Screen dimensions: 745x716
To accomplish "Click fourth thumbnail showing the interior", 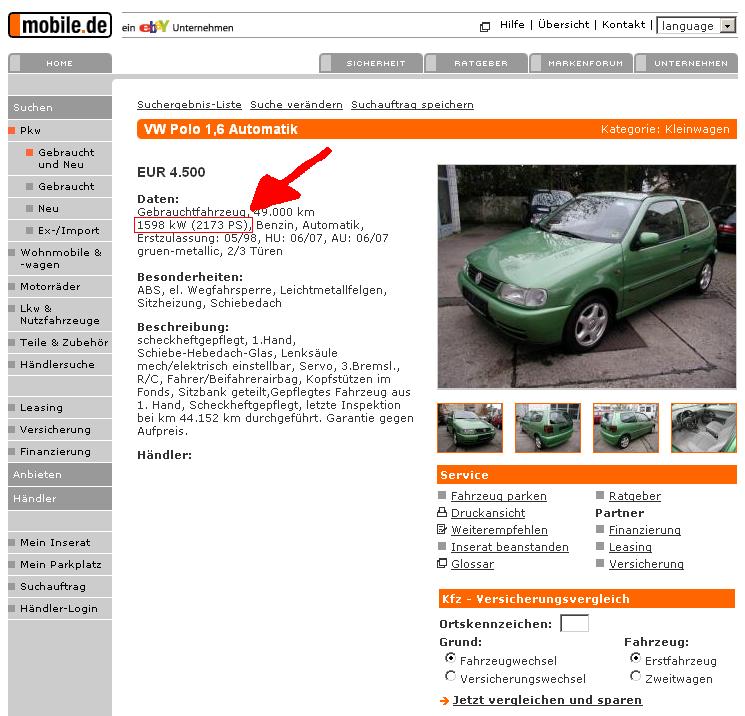I will pyautogui.click(x=704, y=428).
